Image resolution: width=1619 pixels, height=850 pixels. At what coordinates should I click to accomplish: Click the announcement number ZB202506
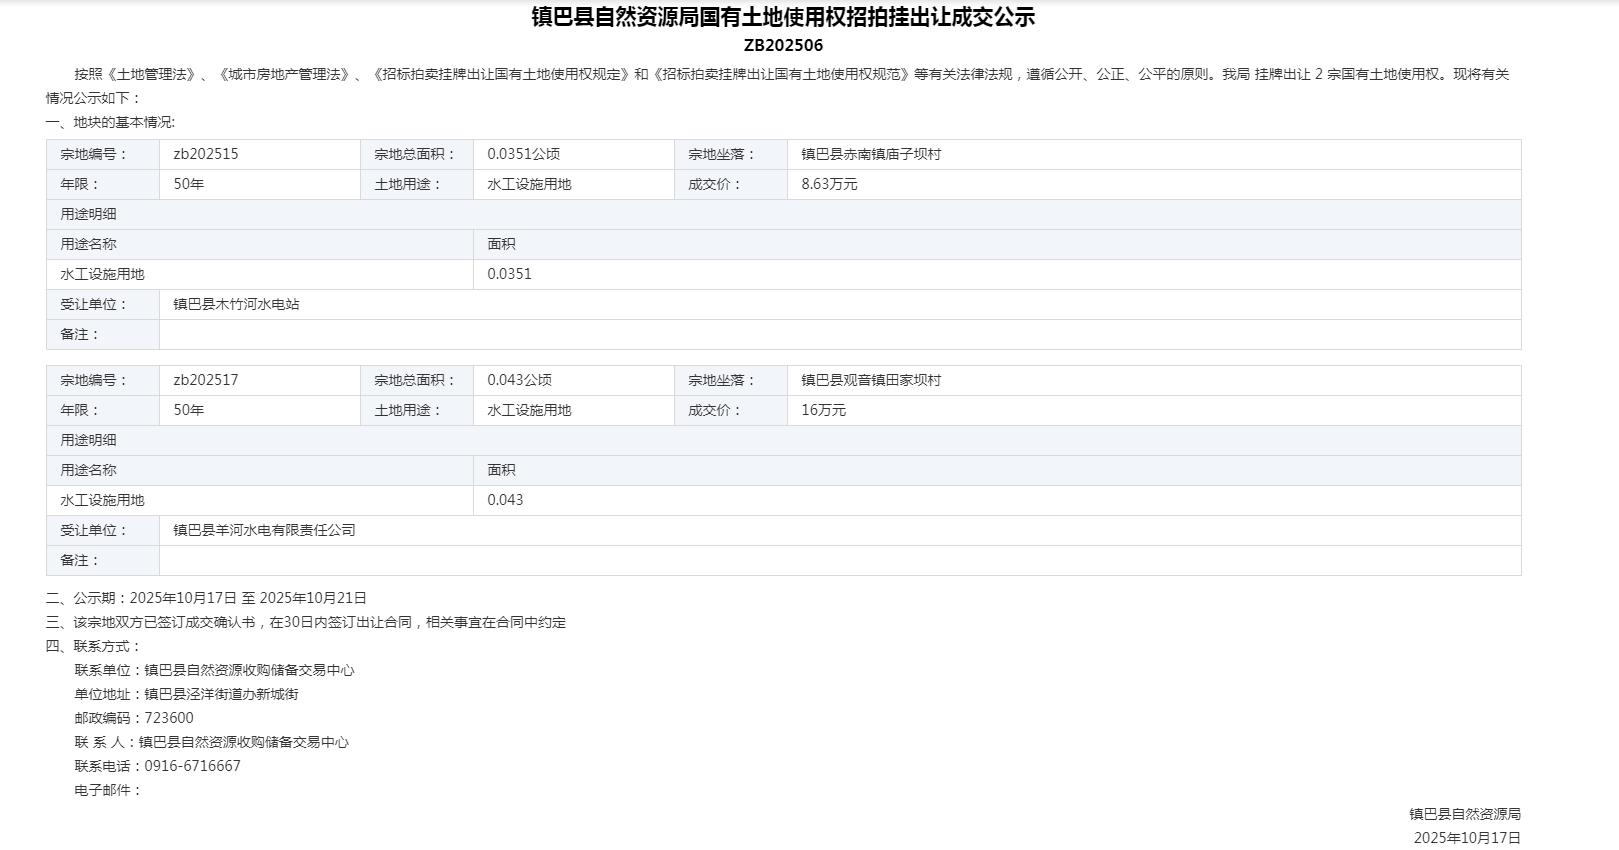[x=783, y=45]
